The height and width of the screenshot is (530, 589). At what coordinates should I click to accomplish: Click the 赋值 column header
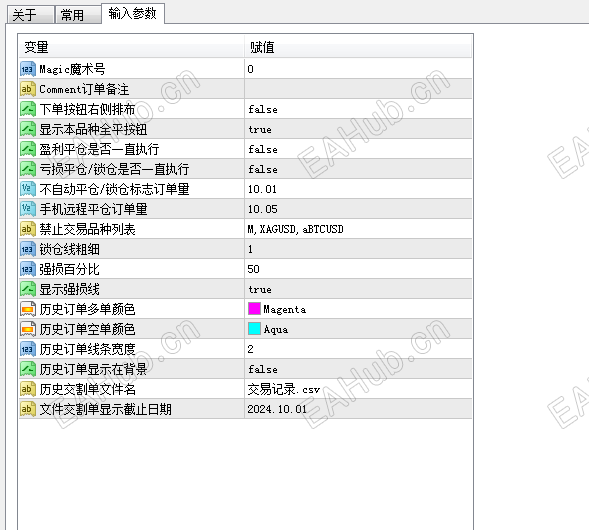(x=358, y=47)
